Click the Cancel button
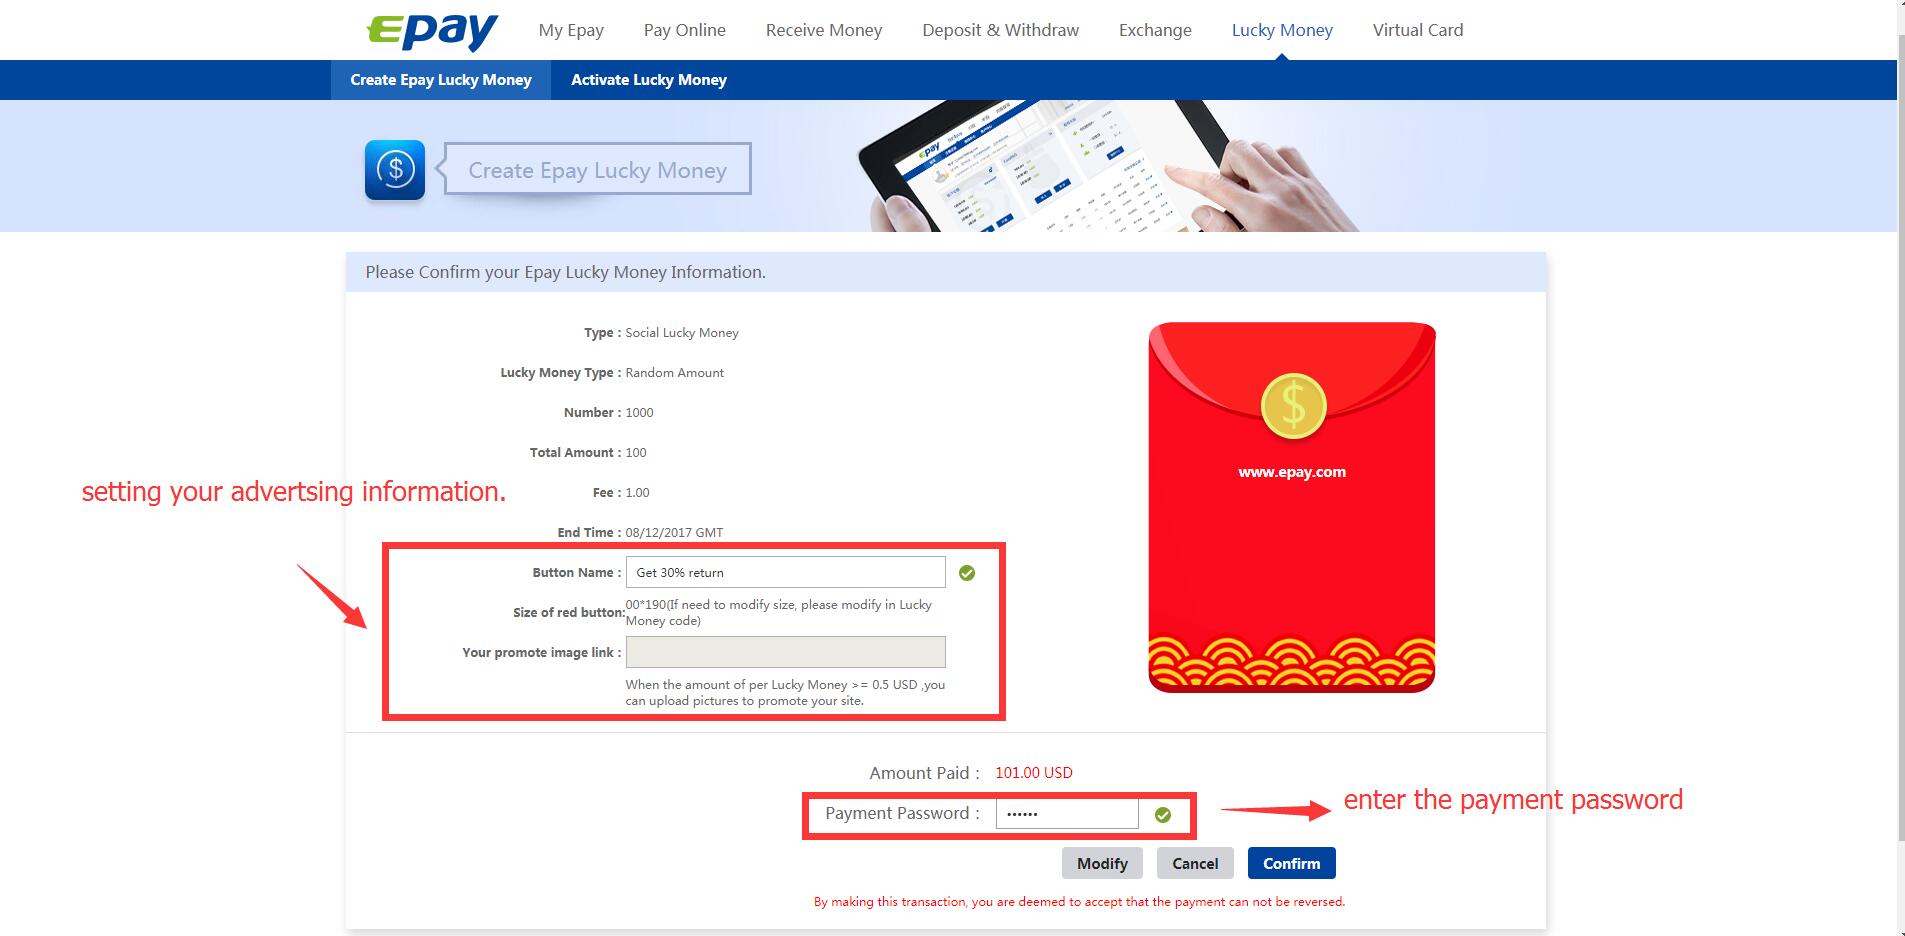Viewport: 1905px width, 936px height. tap(1195, 863)
